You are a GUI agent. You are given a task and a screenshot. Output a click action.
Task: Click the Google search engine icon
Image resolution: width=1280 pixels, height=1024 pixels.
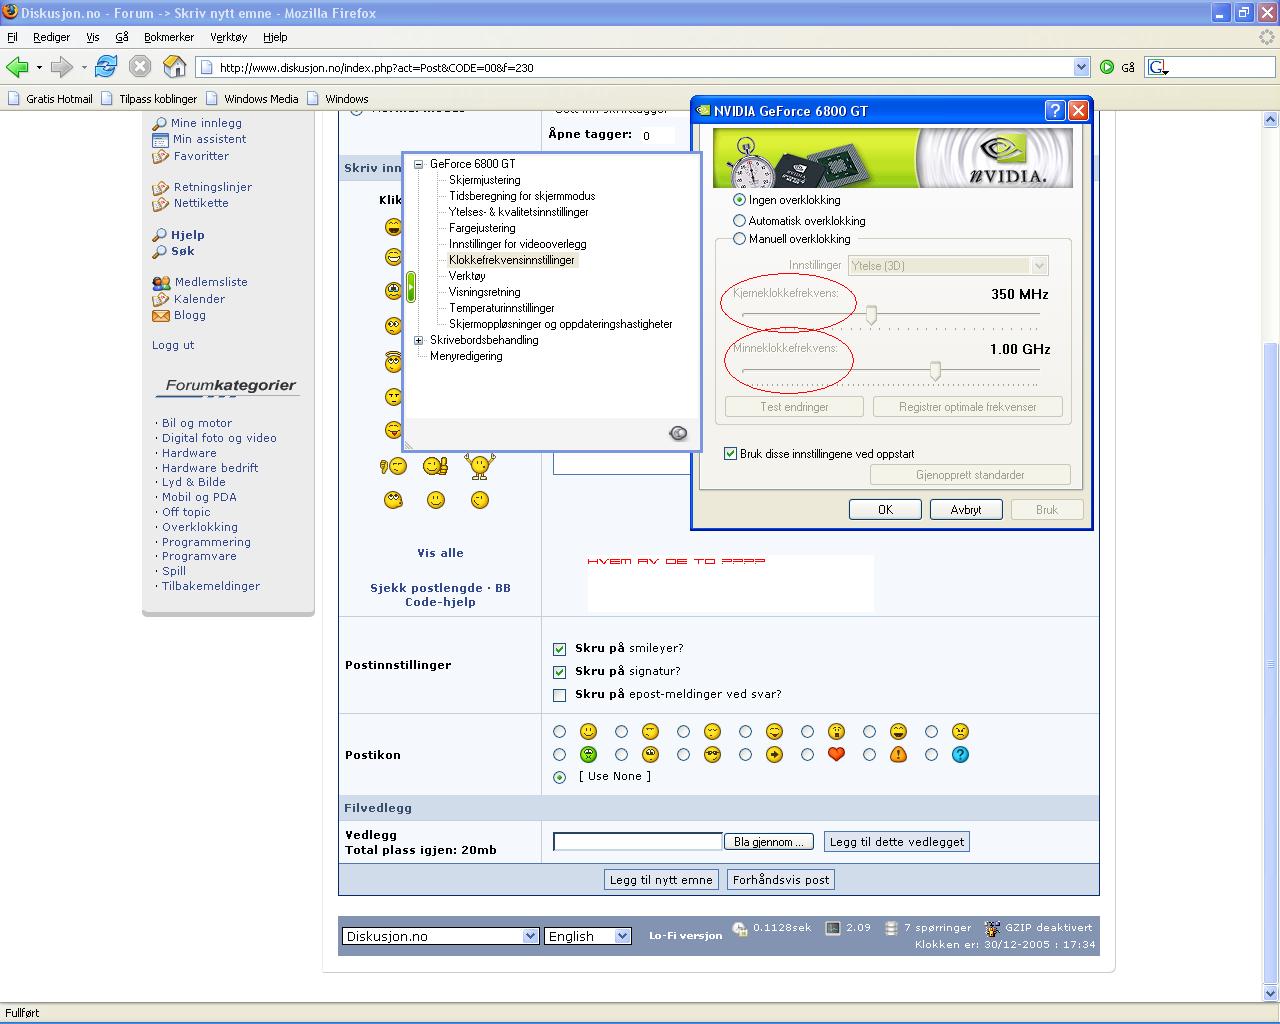pos(1158,67)
